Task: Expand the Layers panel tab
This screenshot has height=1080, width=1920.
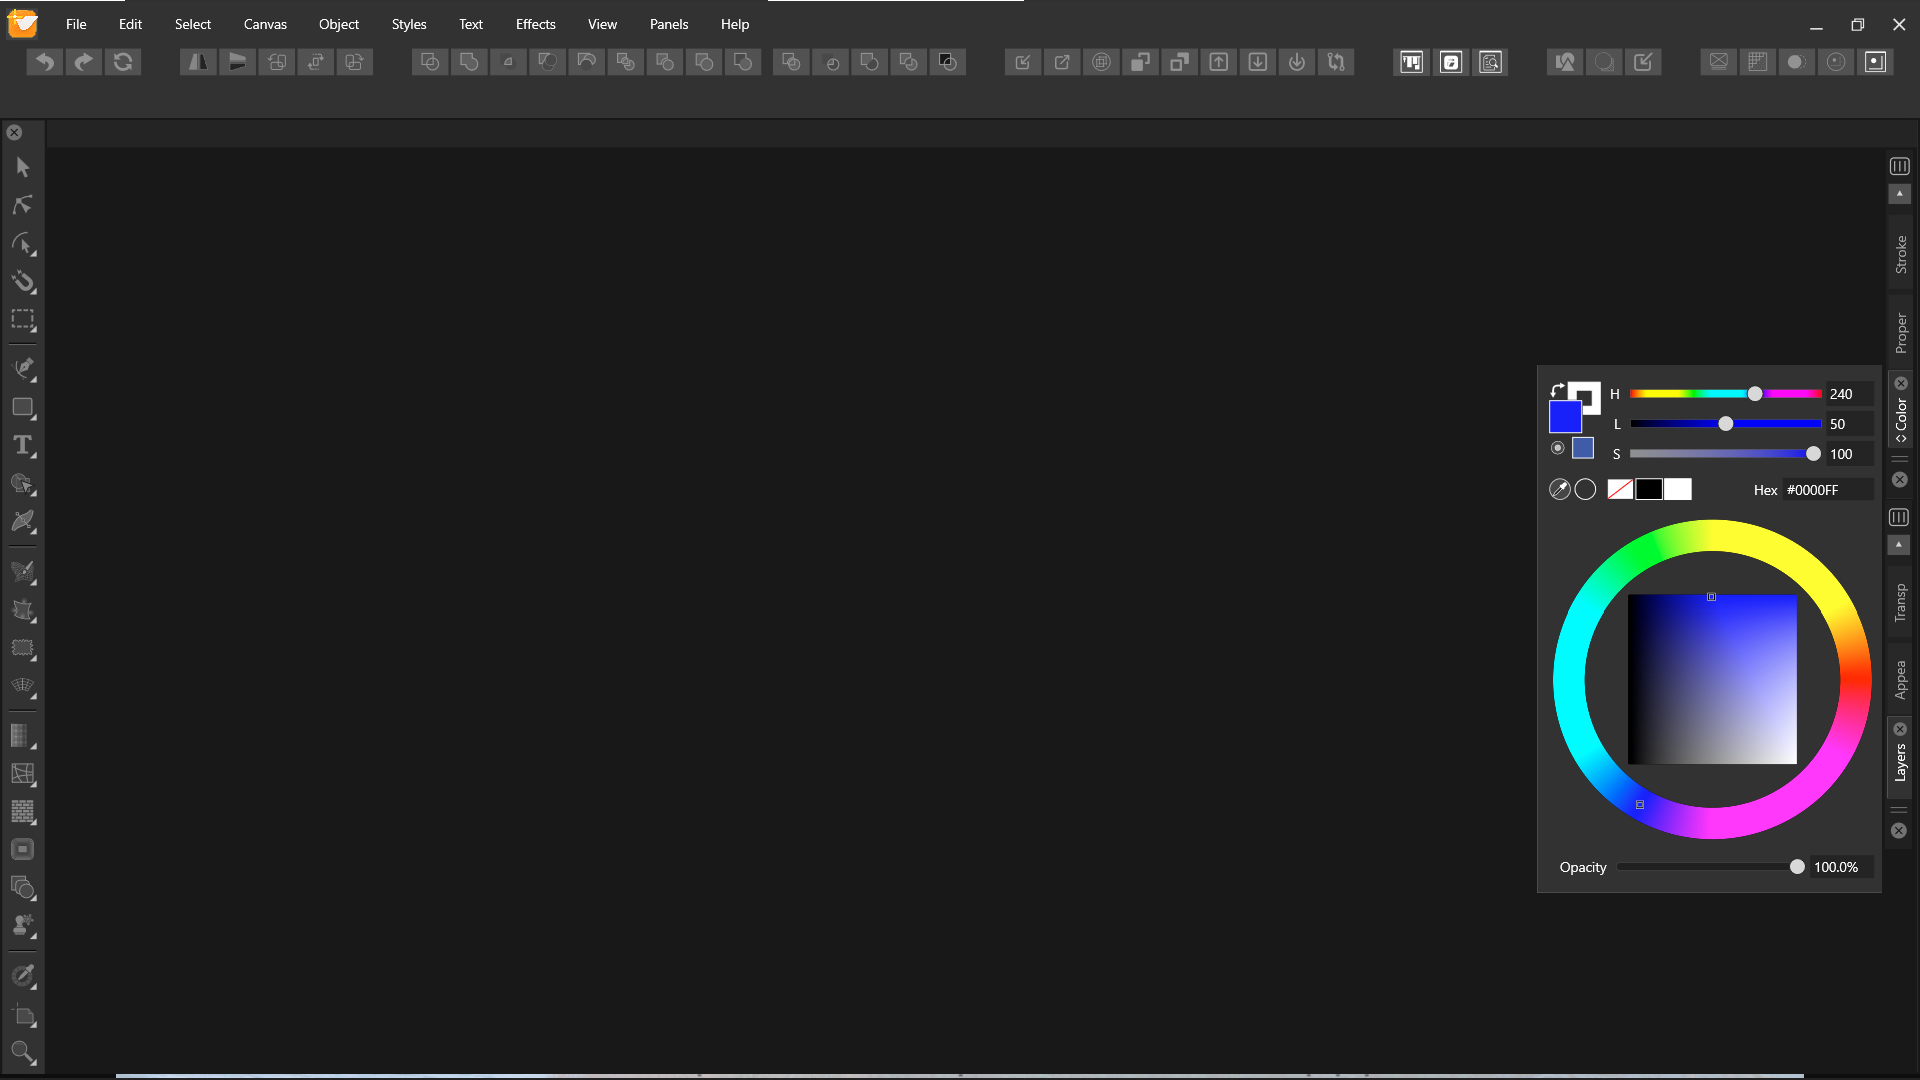Action: 1901,763
